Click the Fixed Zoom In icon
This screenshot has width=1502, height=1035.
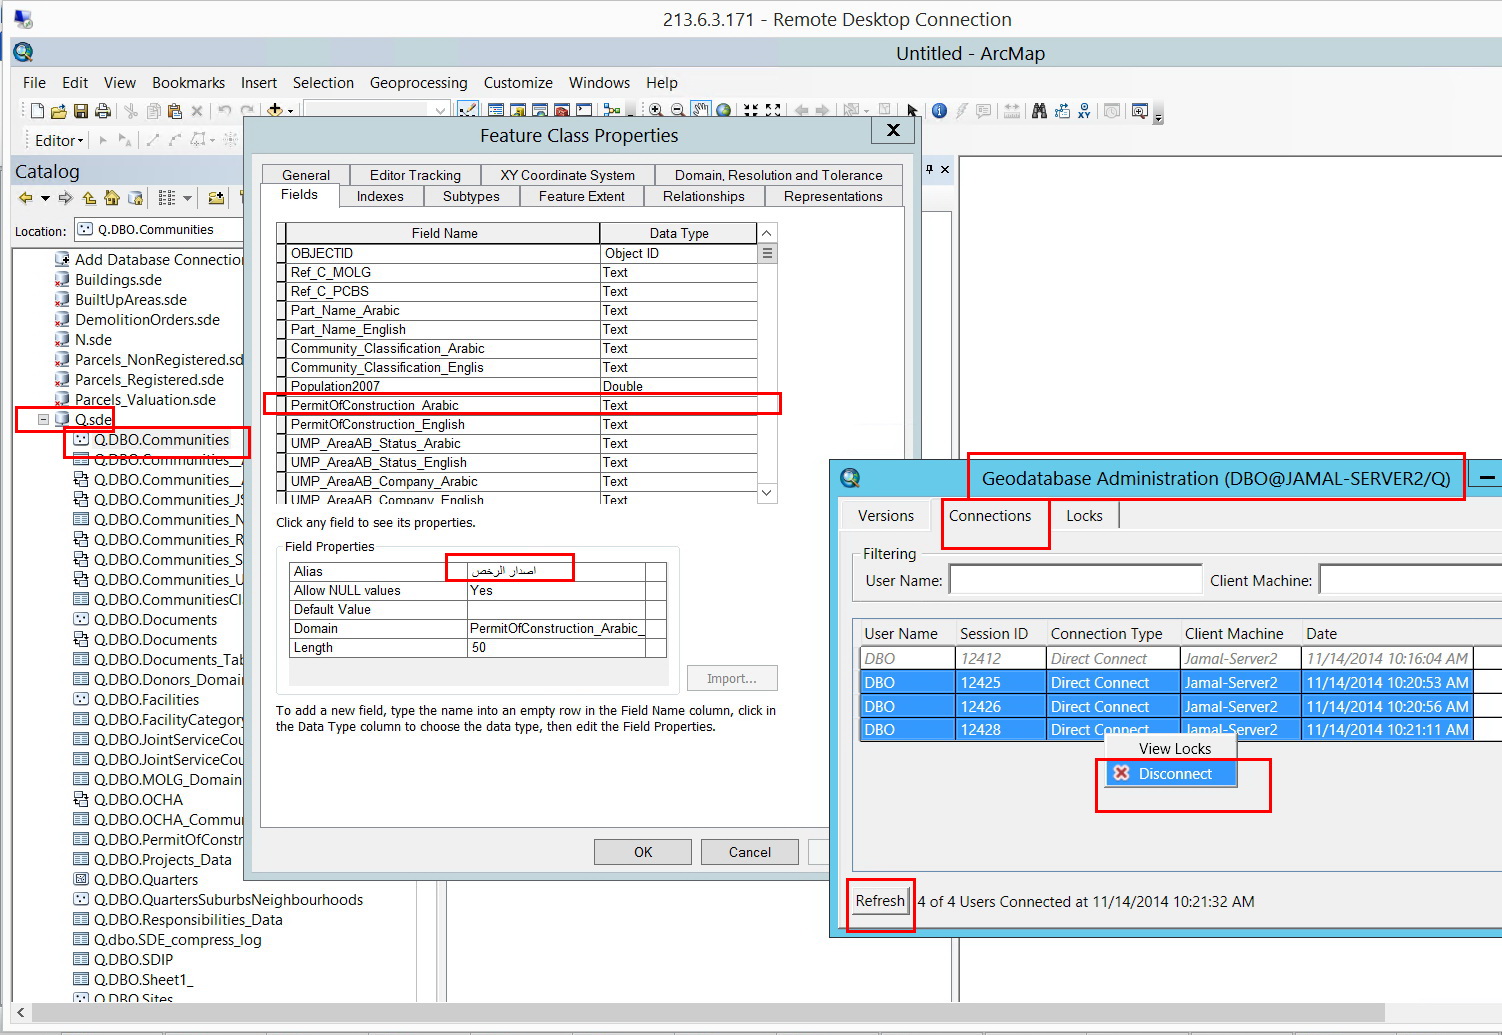coord(750,111)
